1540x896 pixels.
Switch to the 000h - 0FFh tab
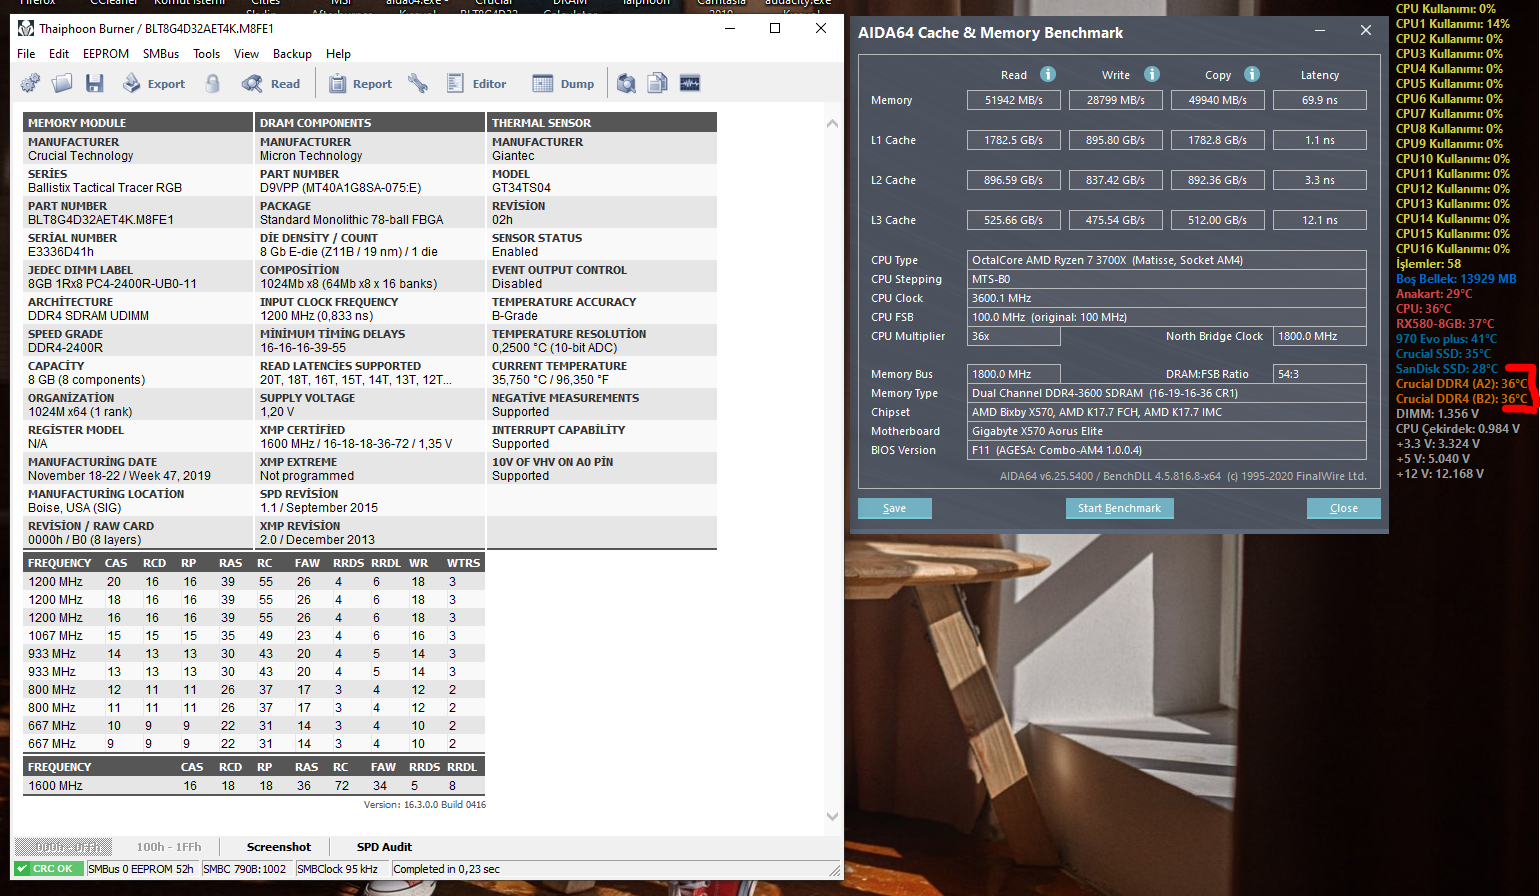point(63,847)
